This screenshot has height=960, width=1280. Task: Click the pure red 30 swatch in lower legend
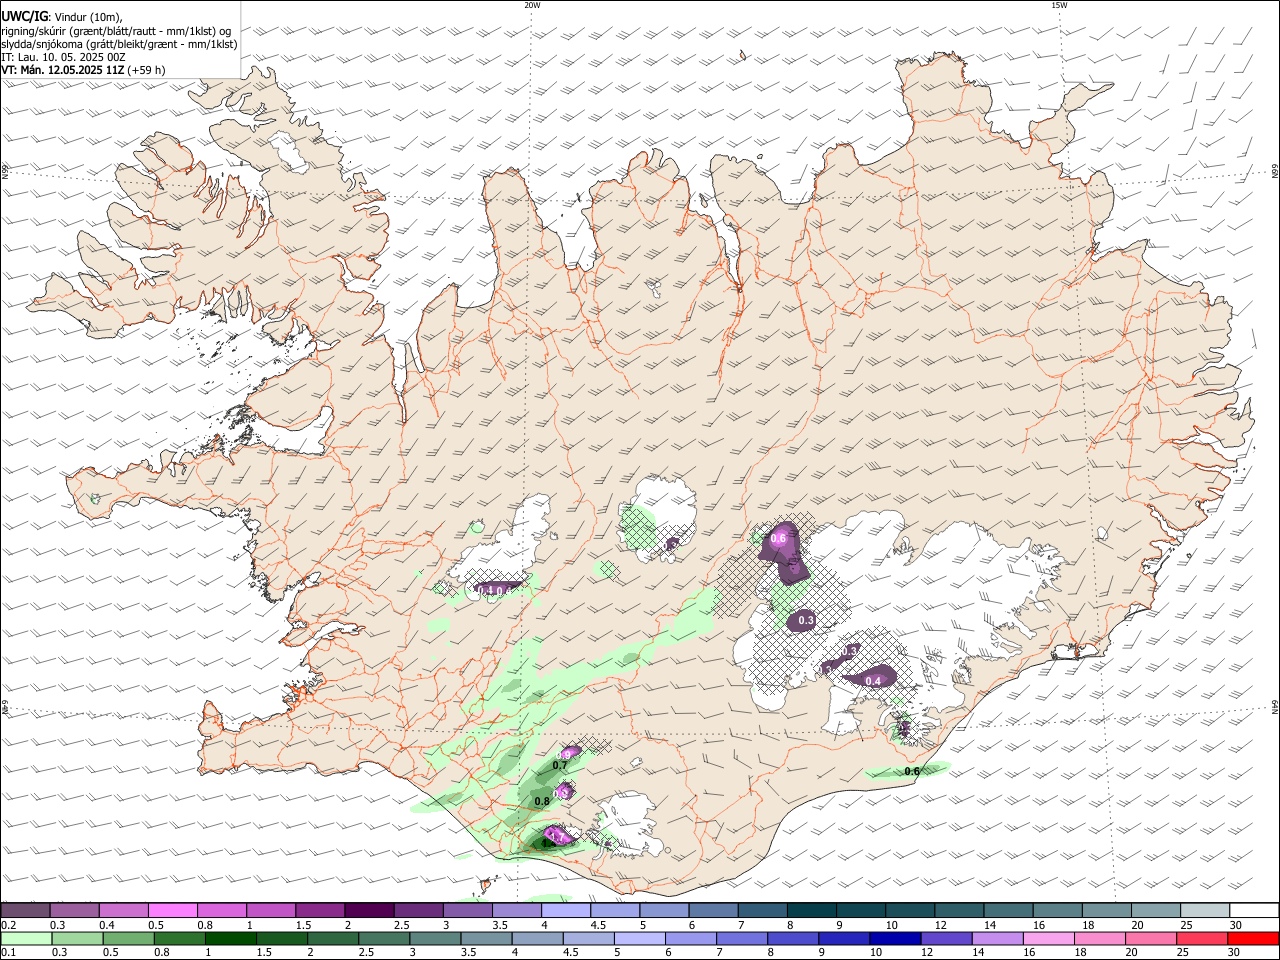point(1253,938)
